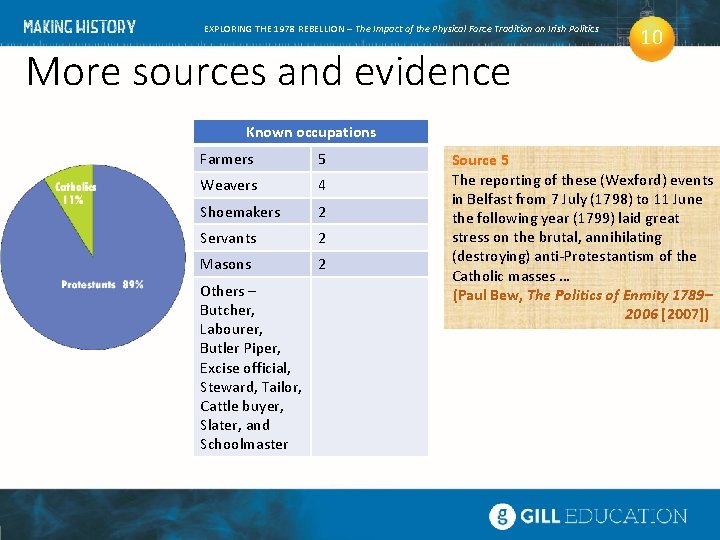Select the More sources and evidence title
Viewport: 720px width, 540px height.
point(268,72)
